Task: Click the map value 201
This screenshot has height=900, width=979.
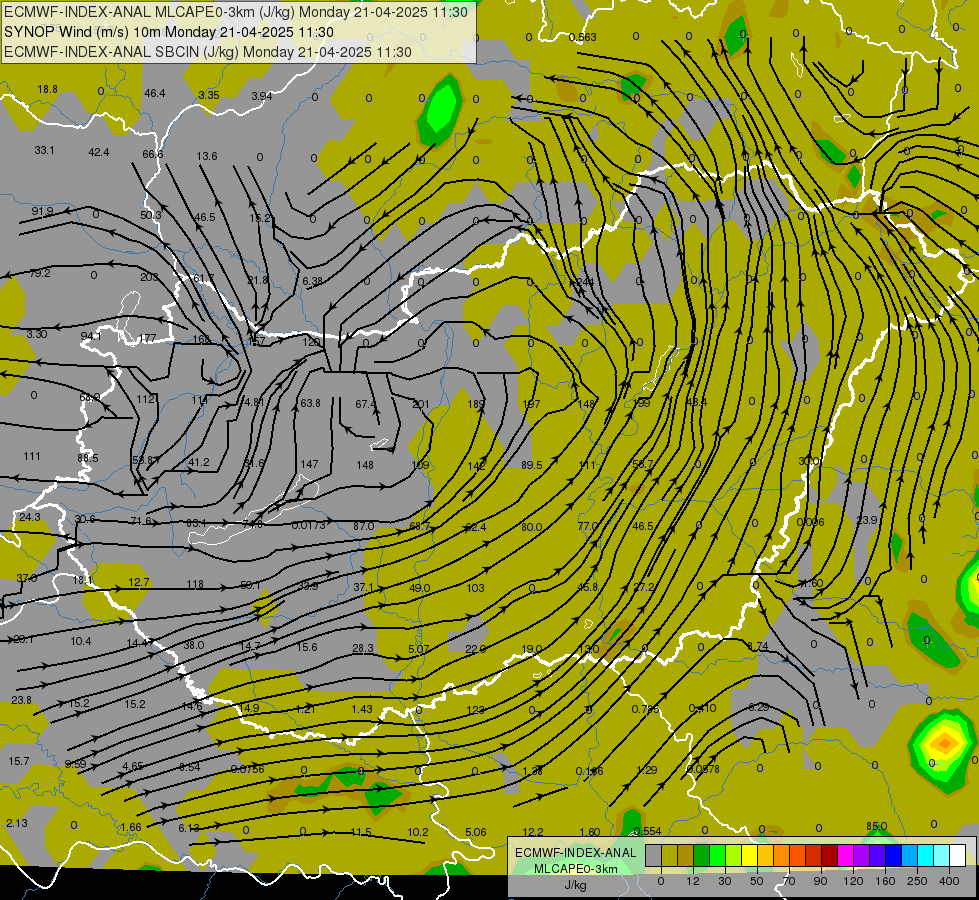Action: [x=421, y=405]
